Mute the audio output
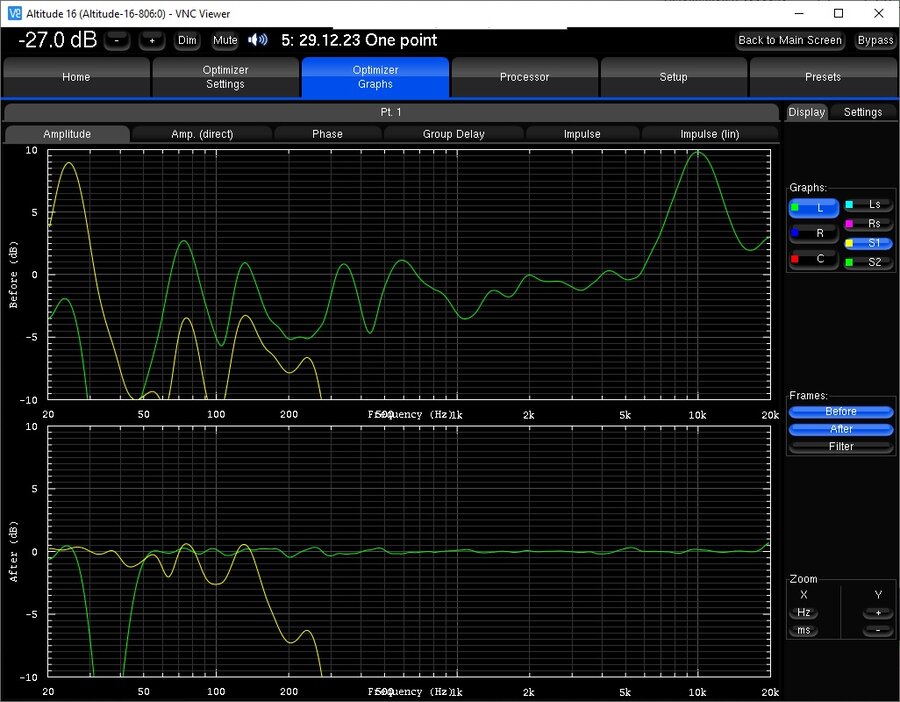Screen dimensions: 900x702 (x=225, y=40)
